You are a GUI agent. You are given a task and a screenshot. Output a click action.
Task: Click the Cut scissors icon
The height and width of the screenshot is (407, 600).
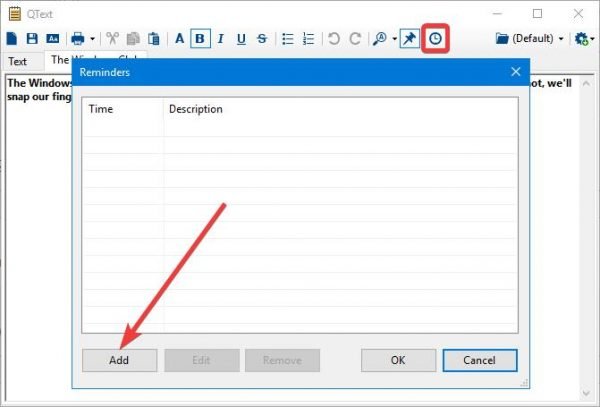click(x=112, y=39)
